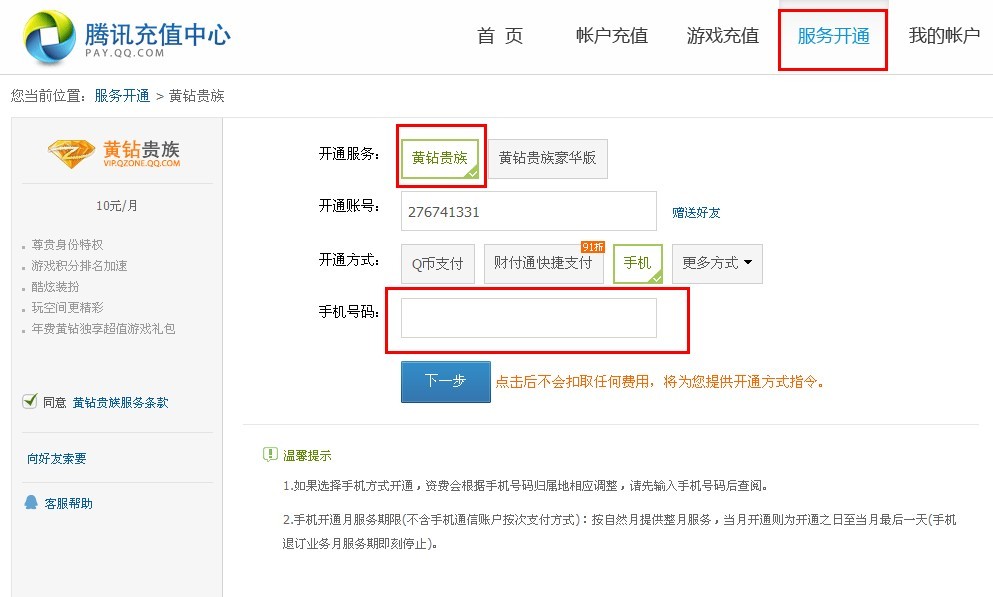This screenshot has width=993, height=597.
Task: Click the Tencent pay center globe logo
Action: coord(49,37)
